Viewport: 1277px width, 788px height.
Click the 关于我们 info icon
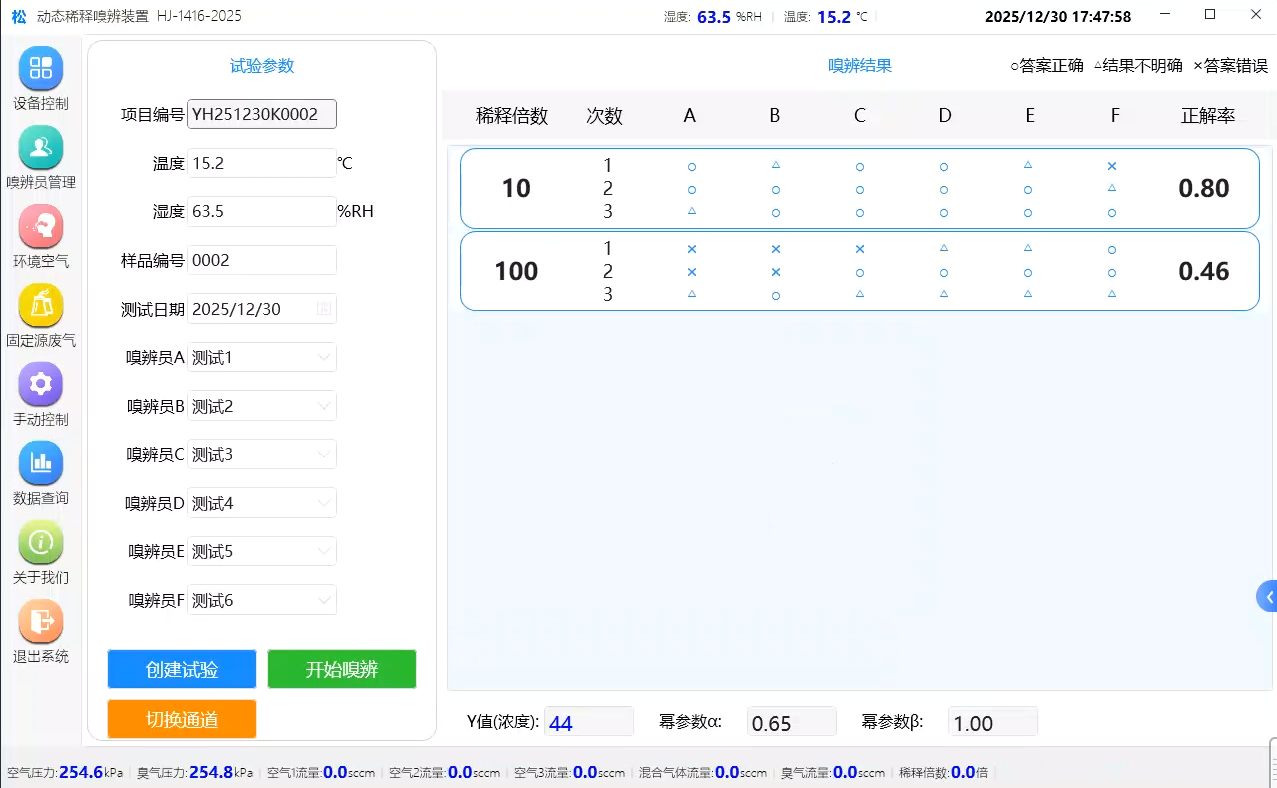tap(40, 542)
